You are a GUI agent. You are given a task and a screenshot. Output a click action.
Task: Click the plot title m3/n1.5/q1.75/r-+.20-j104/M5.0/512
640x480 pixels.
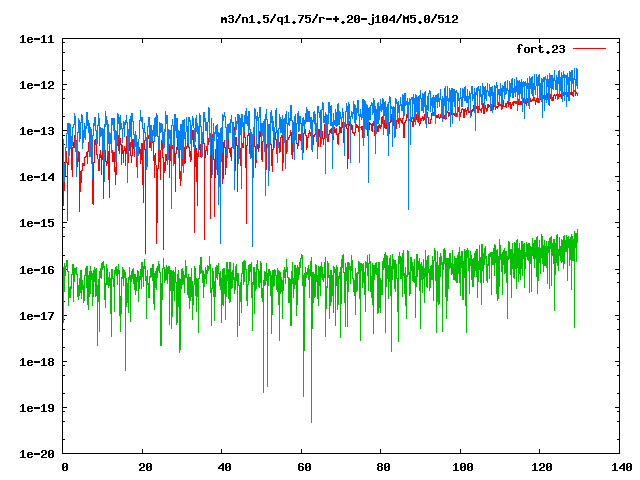coord(339,19)
